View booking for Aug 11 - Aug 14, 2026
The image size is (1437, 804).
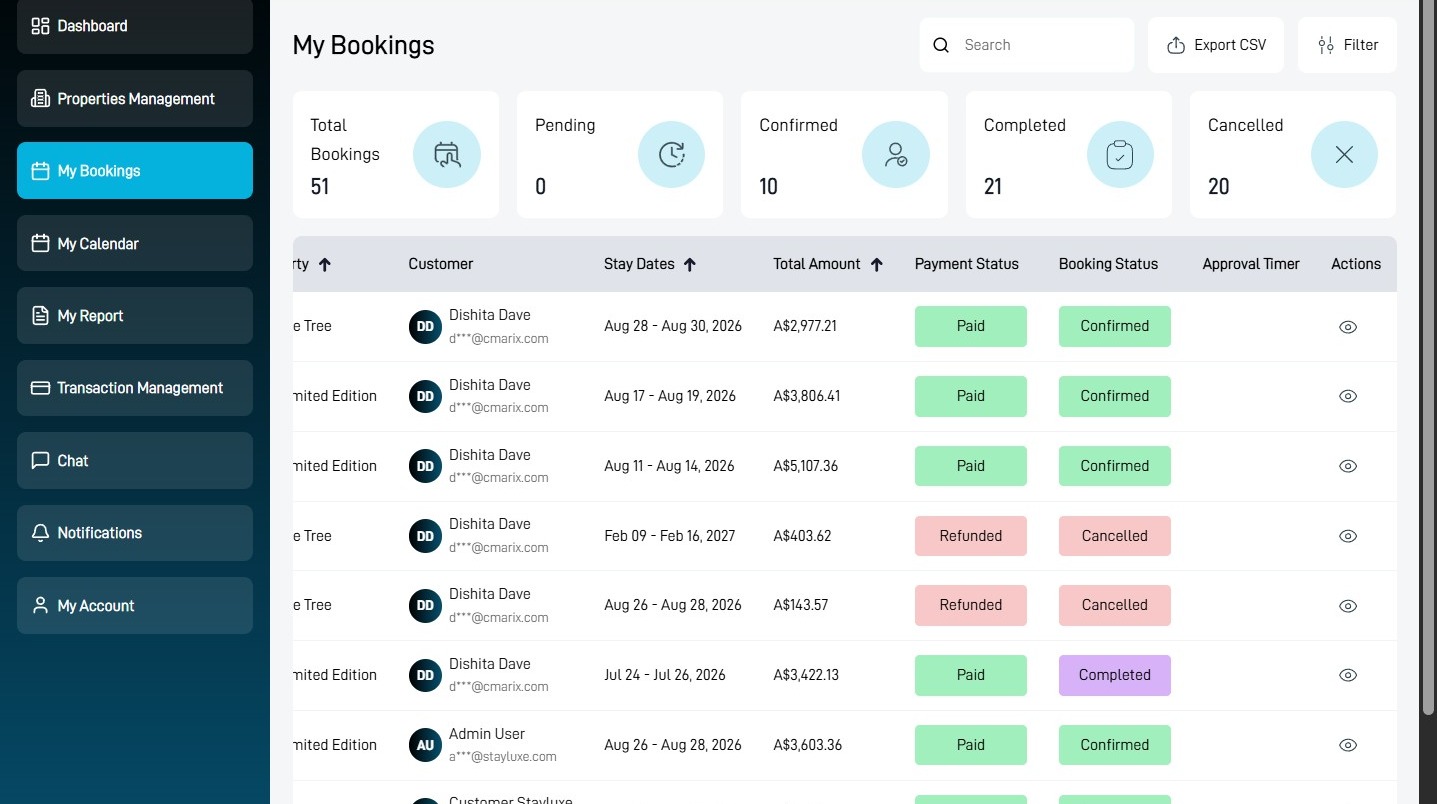click(x=1348, y=466)
